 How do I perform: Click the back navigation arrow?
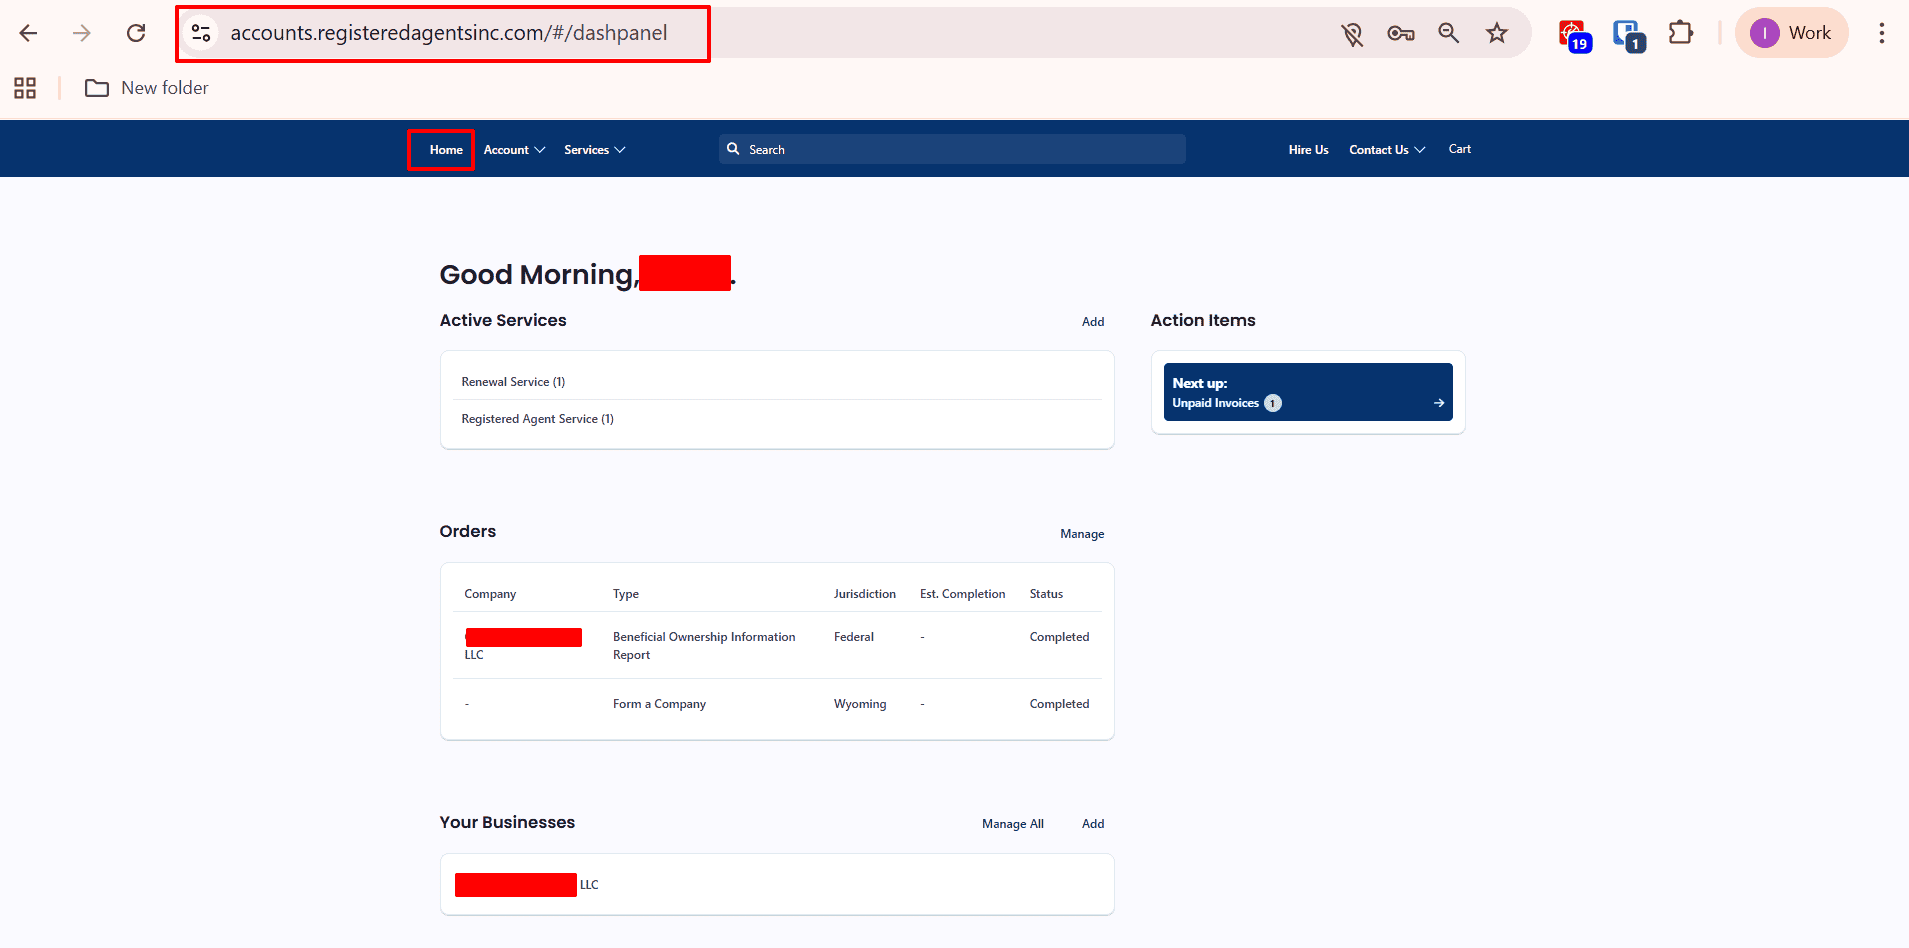click(x=28, y=32)
